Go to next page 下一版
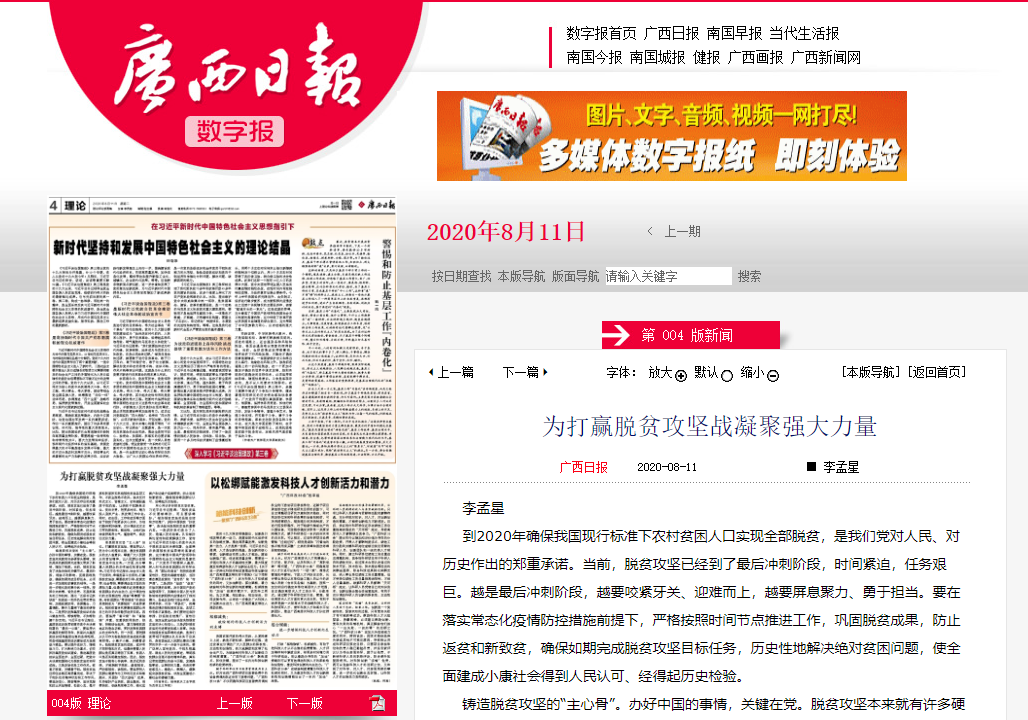This screenshot has height=720, width=1028. pos(304,703)
